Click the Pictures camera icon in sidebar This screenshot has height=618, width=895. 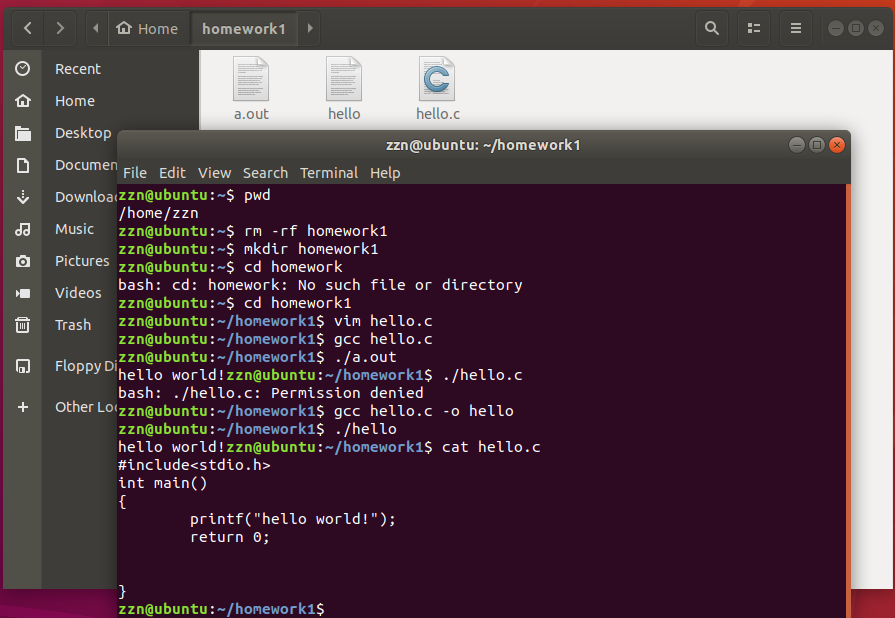click(x=23, y=261)
